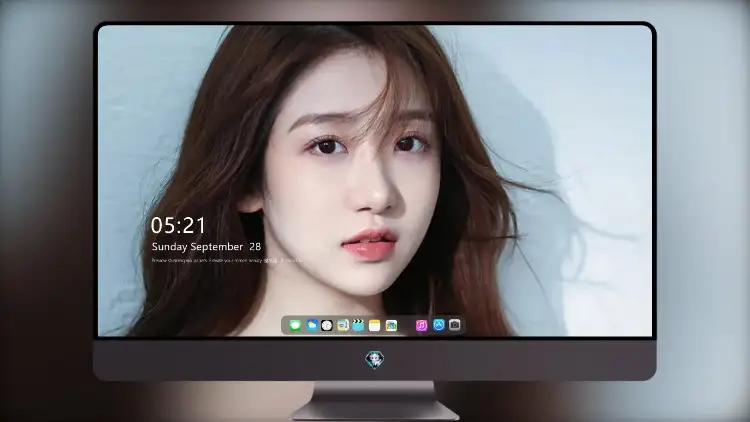
Task: Click the 05:21 clock display
Action: 178,225
